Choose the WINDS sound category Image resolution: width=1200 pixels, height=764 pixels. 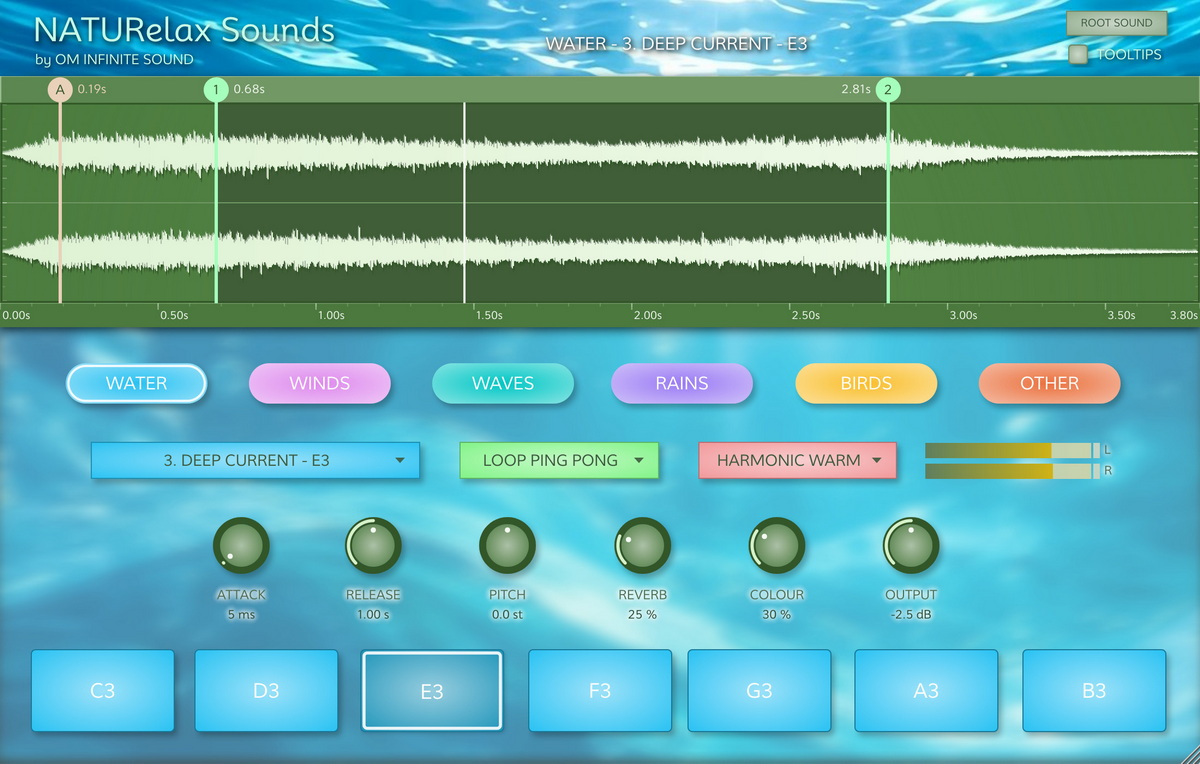tap(319, 383)
